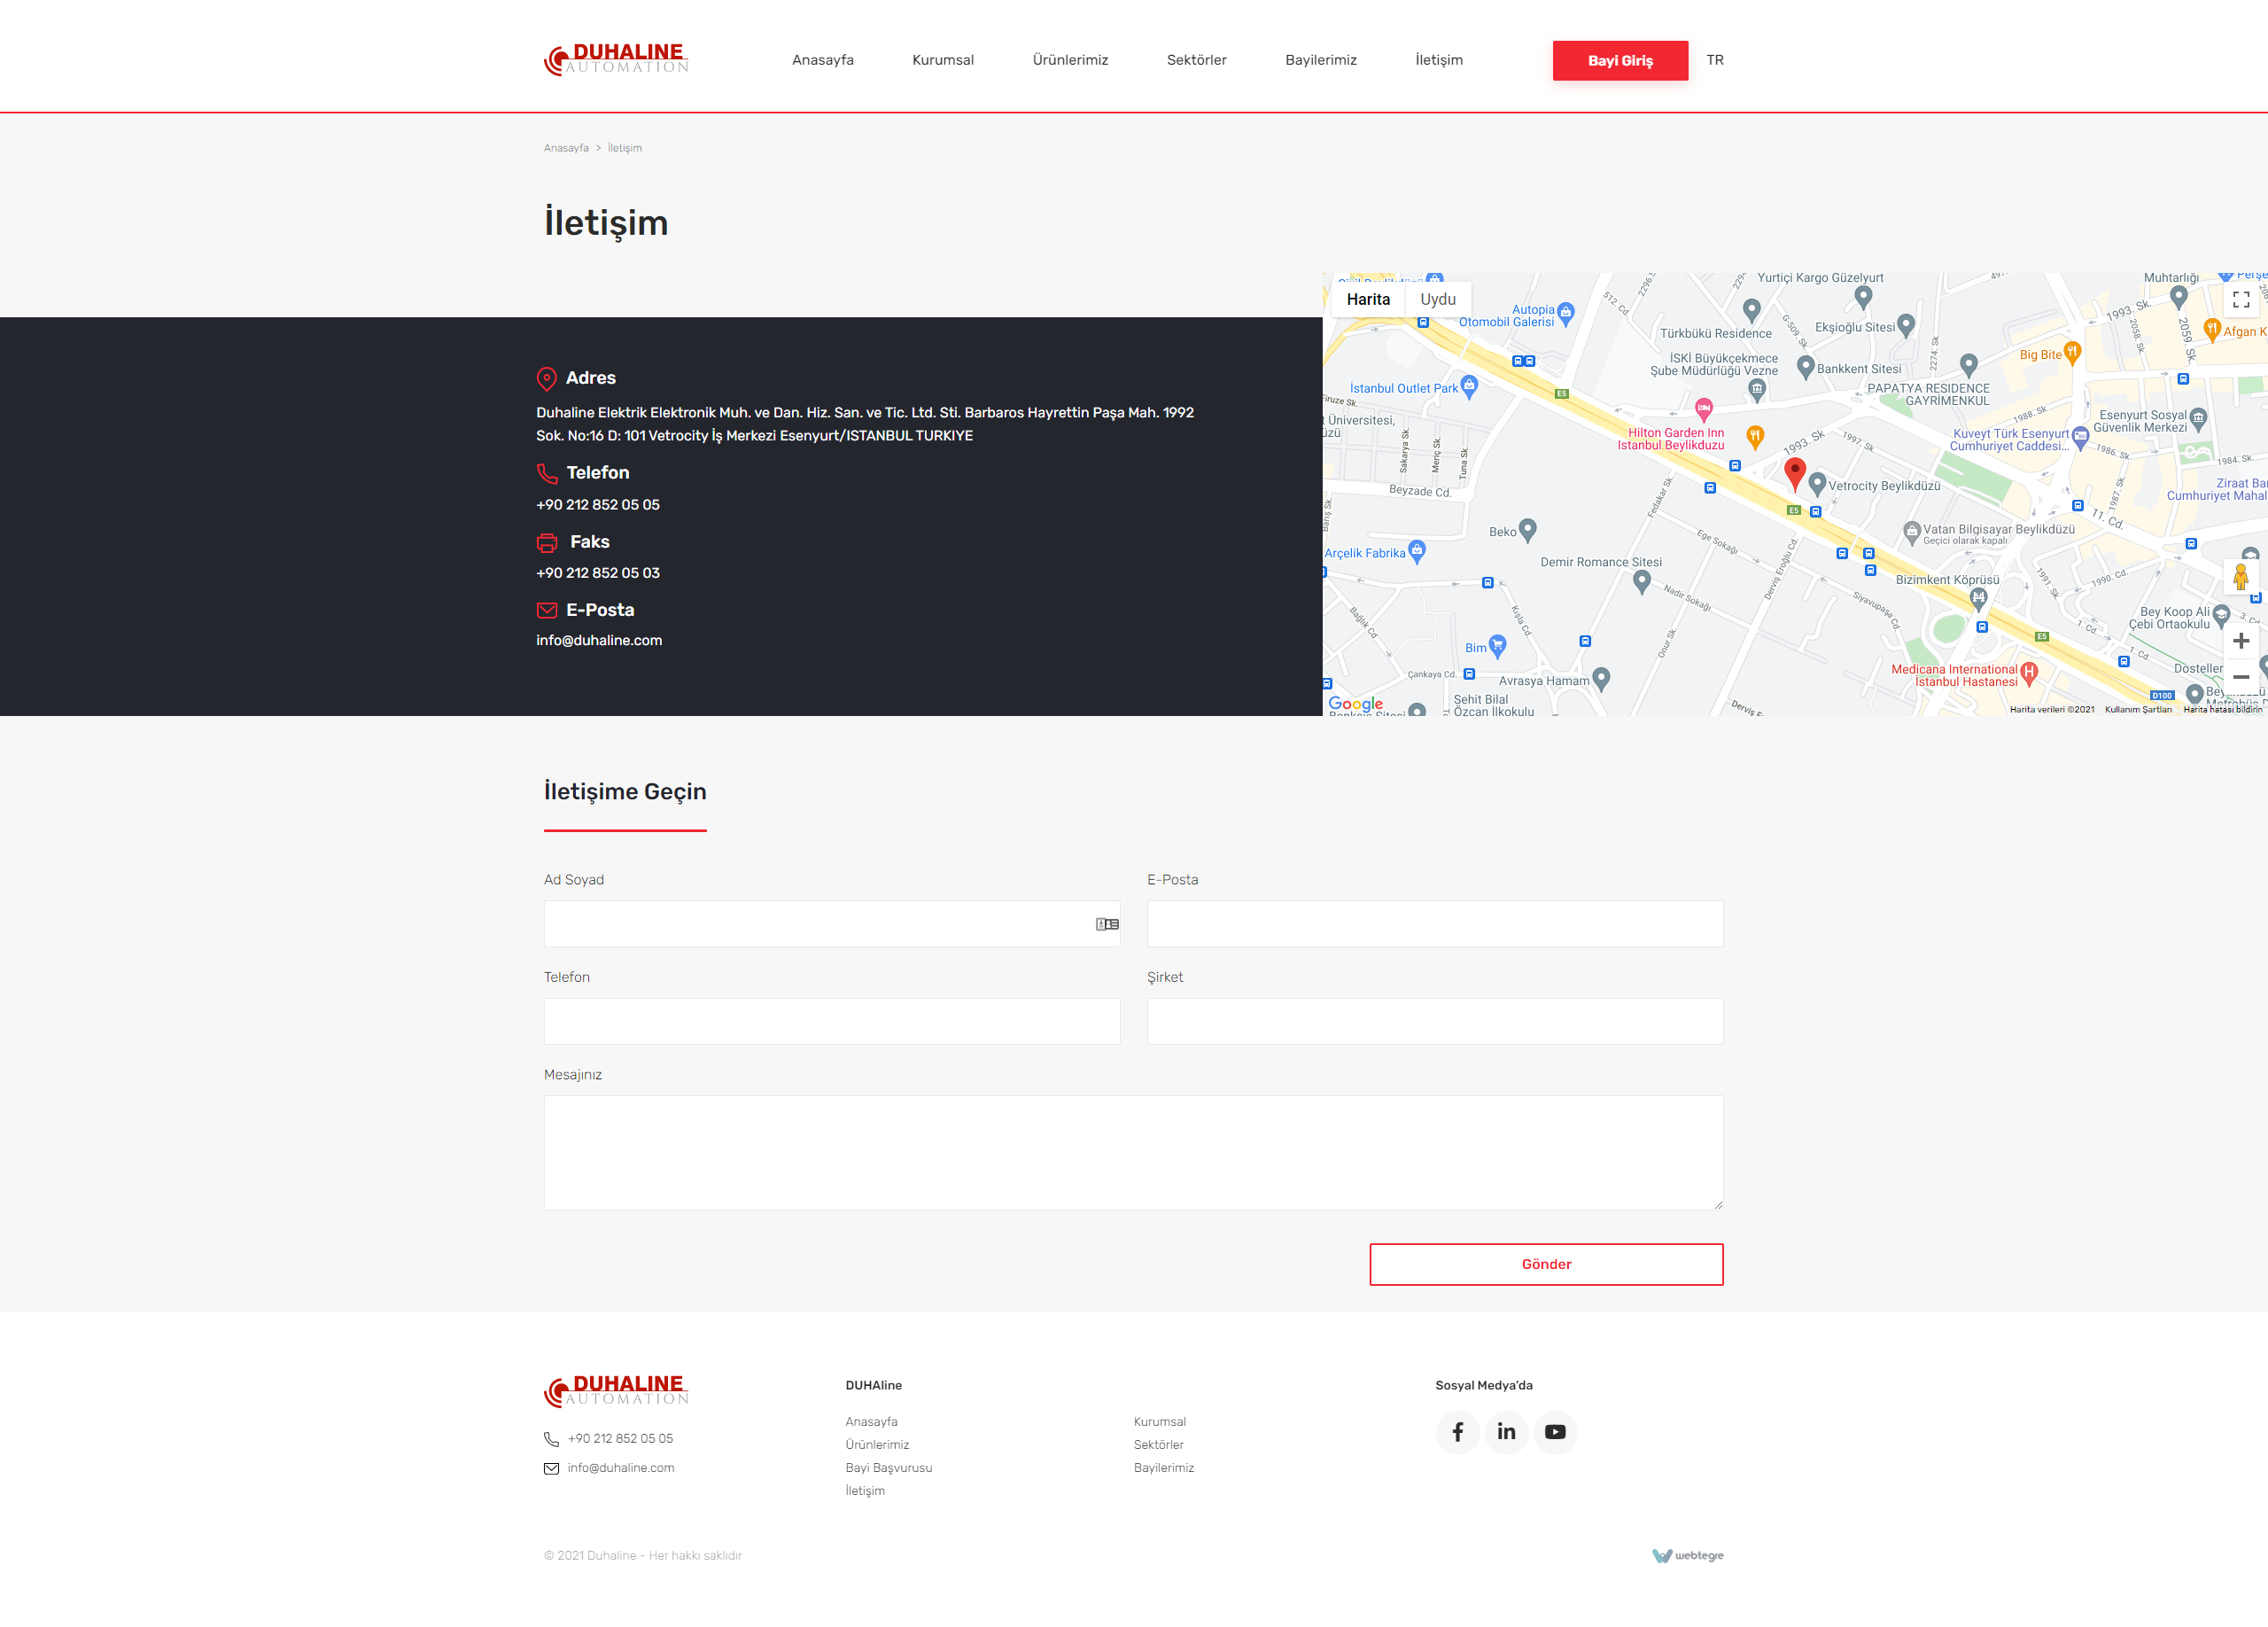
Task: Click info@duhaline.com in dark contact panel
Action: pyautogui.click(x=599, y=640)
